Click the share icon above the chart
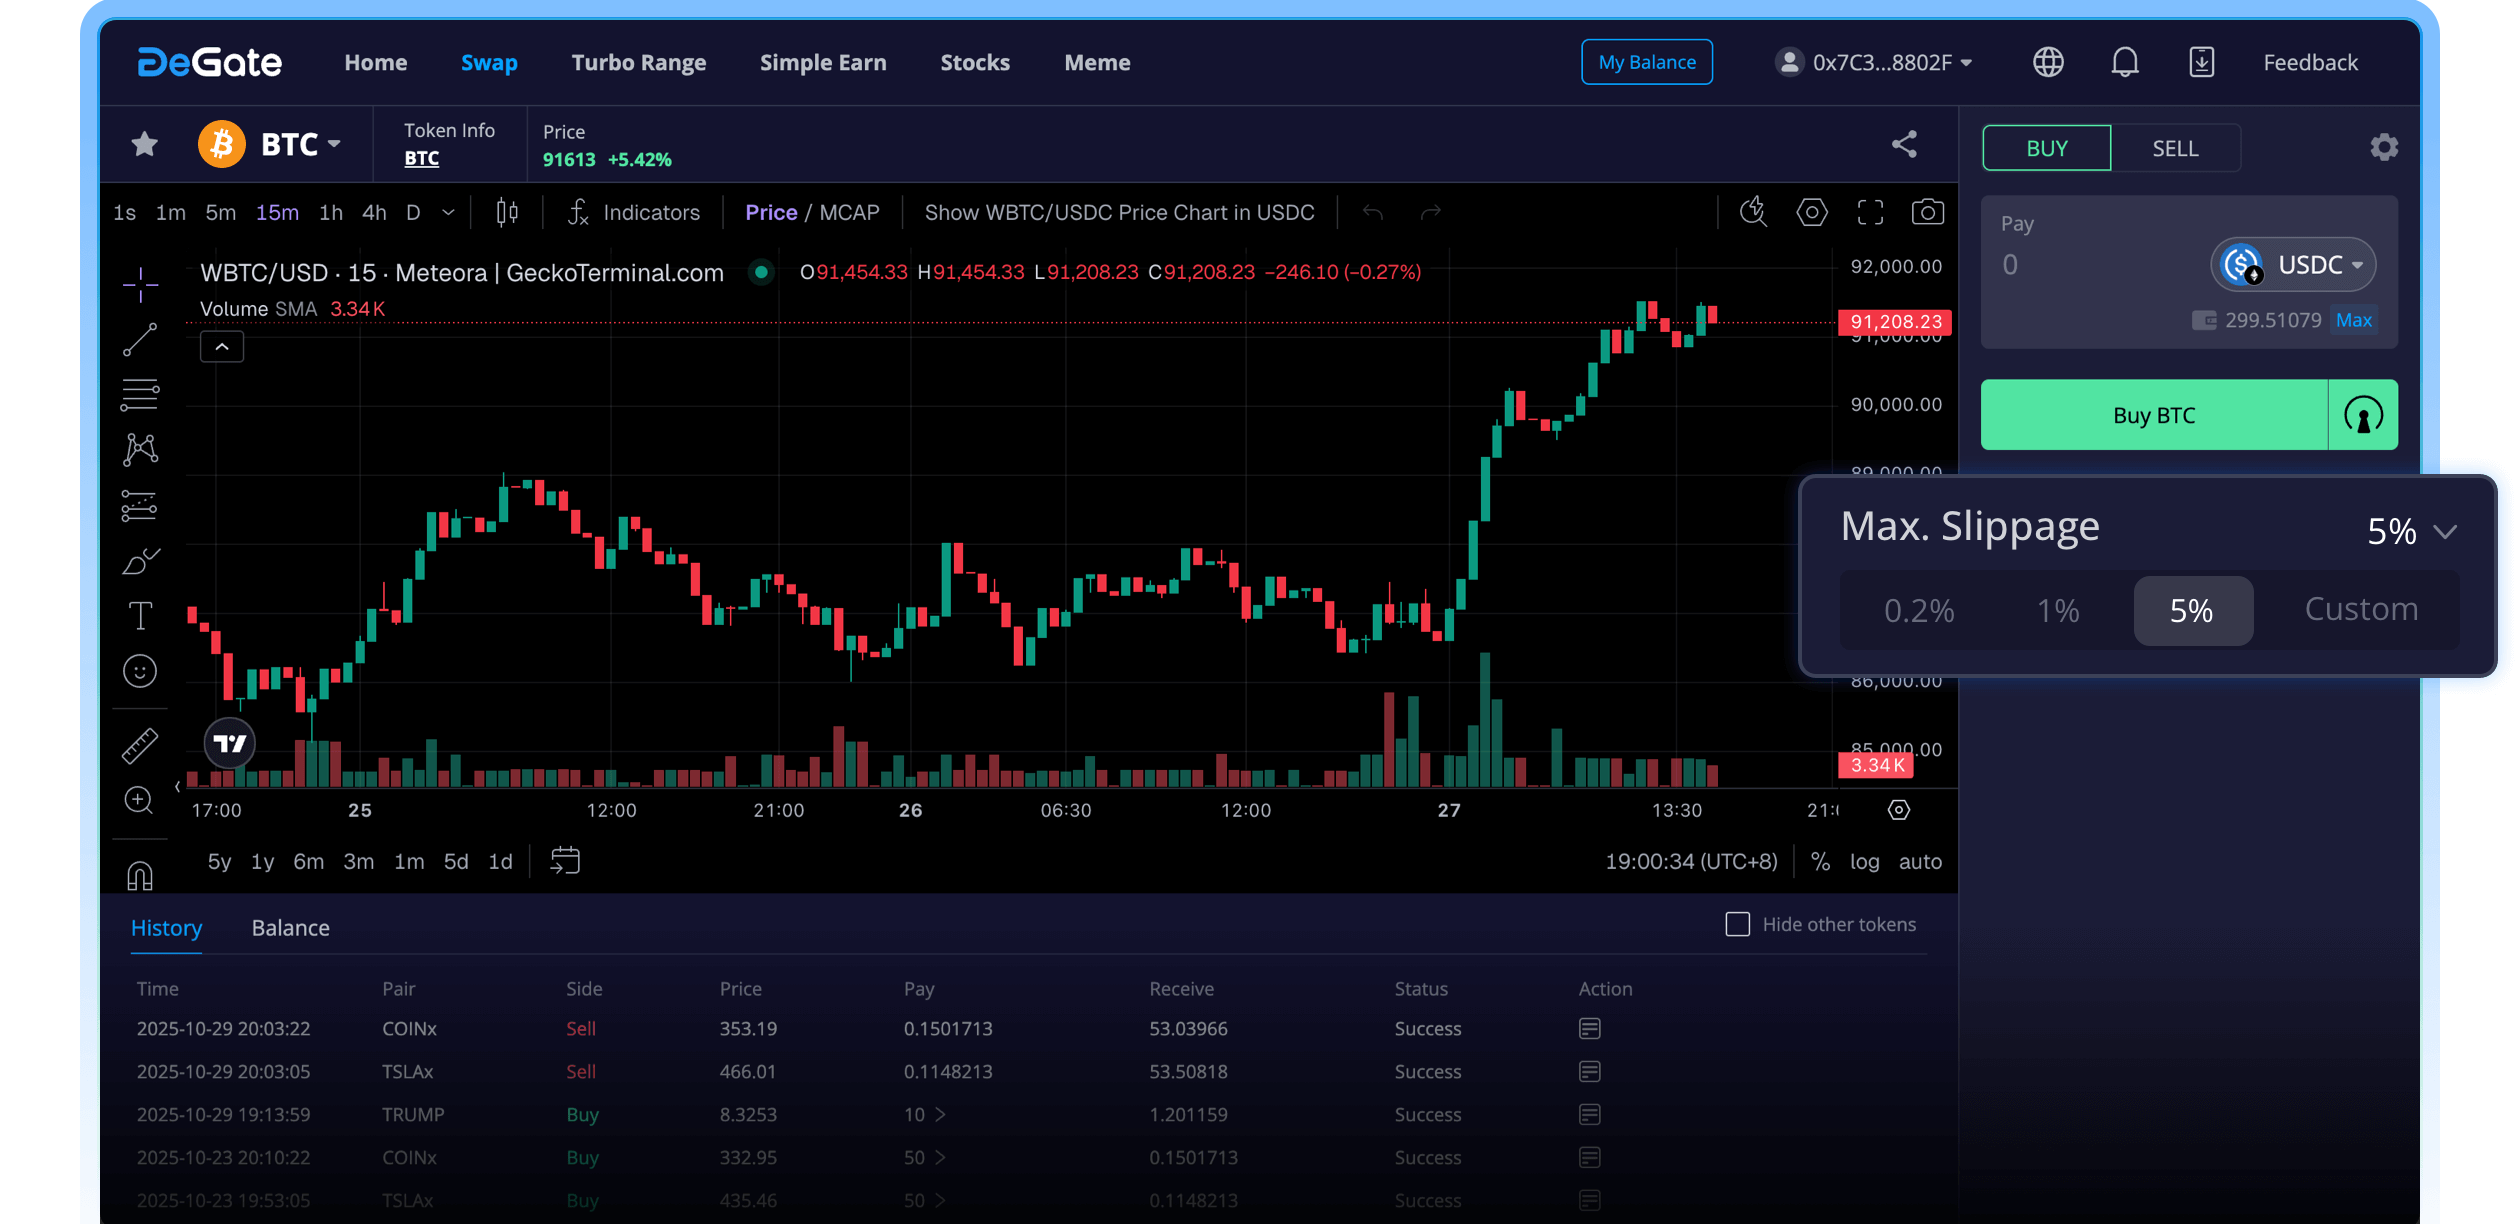 [x=1904, y=144]
